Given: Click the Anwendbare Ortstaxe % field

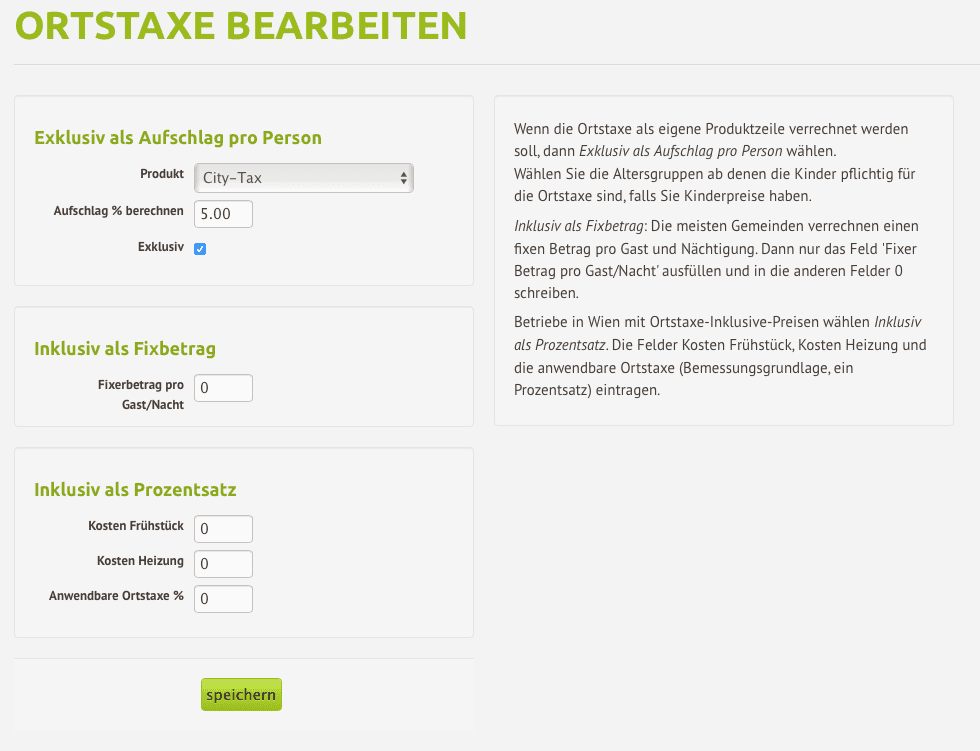Looking at the screenshot, I should (223, 599).
